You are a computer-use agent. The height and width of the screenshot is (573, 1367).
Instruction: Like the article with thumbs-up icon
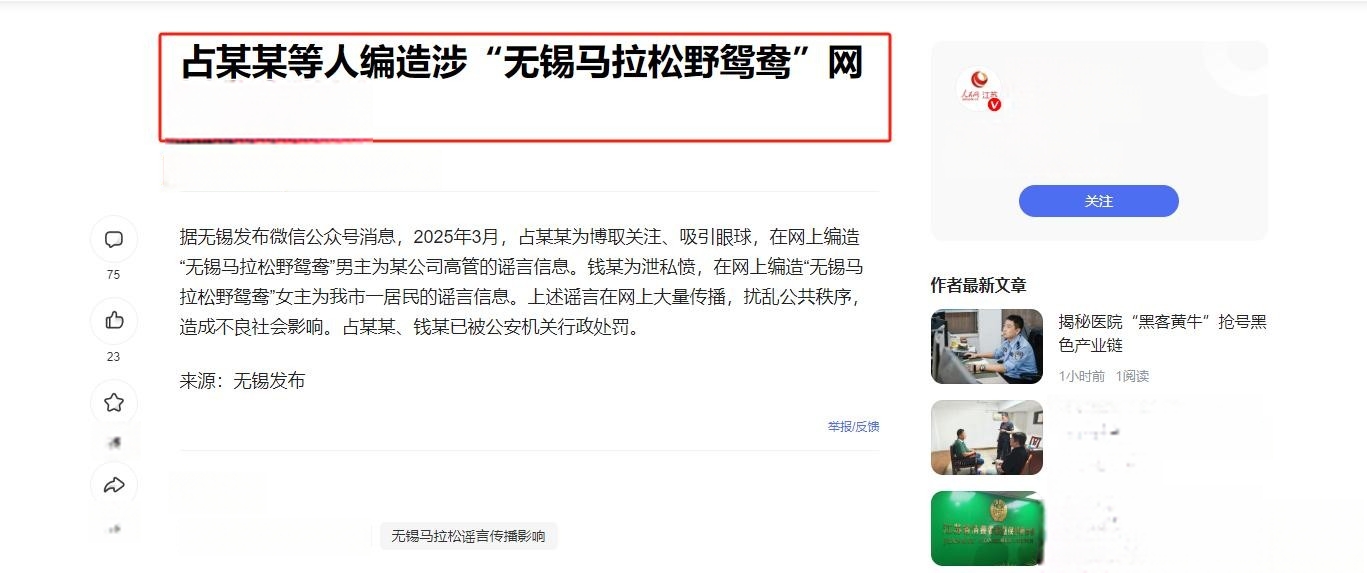(114, 320)
